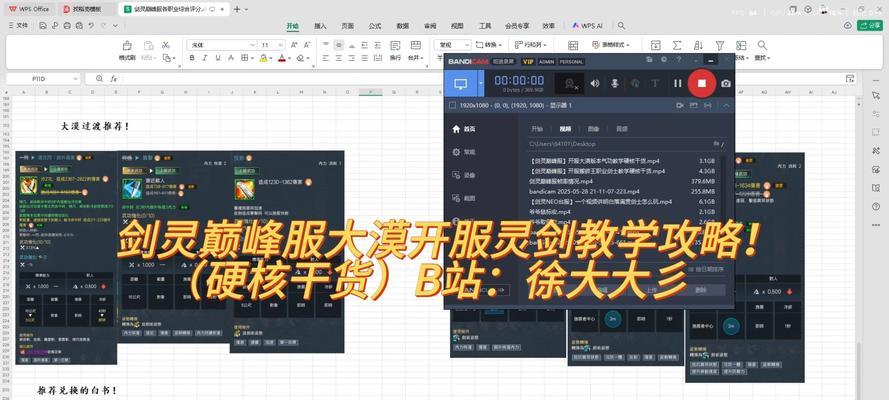Toggle Underline formatting
The height and width of the screenshot is (400, 889).
tap(218, 58)
